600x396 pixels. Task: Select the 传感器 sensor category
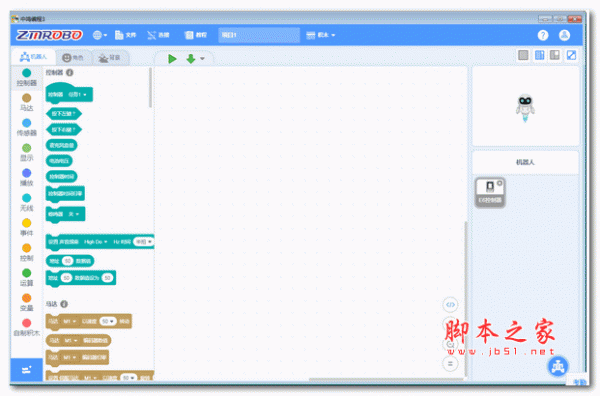pos(26,128)
